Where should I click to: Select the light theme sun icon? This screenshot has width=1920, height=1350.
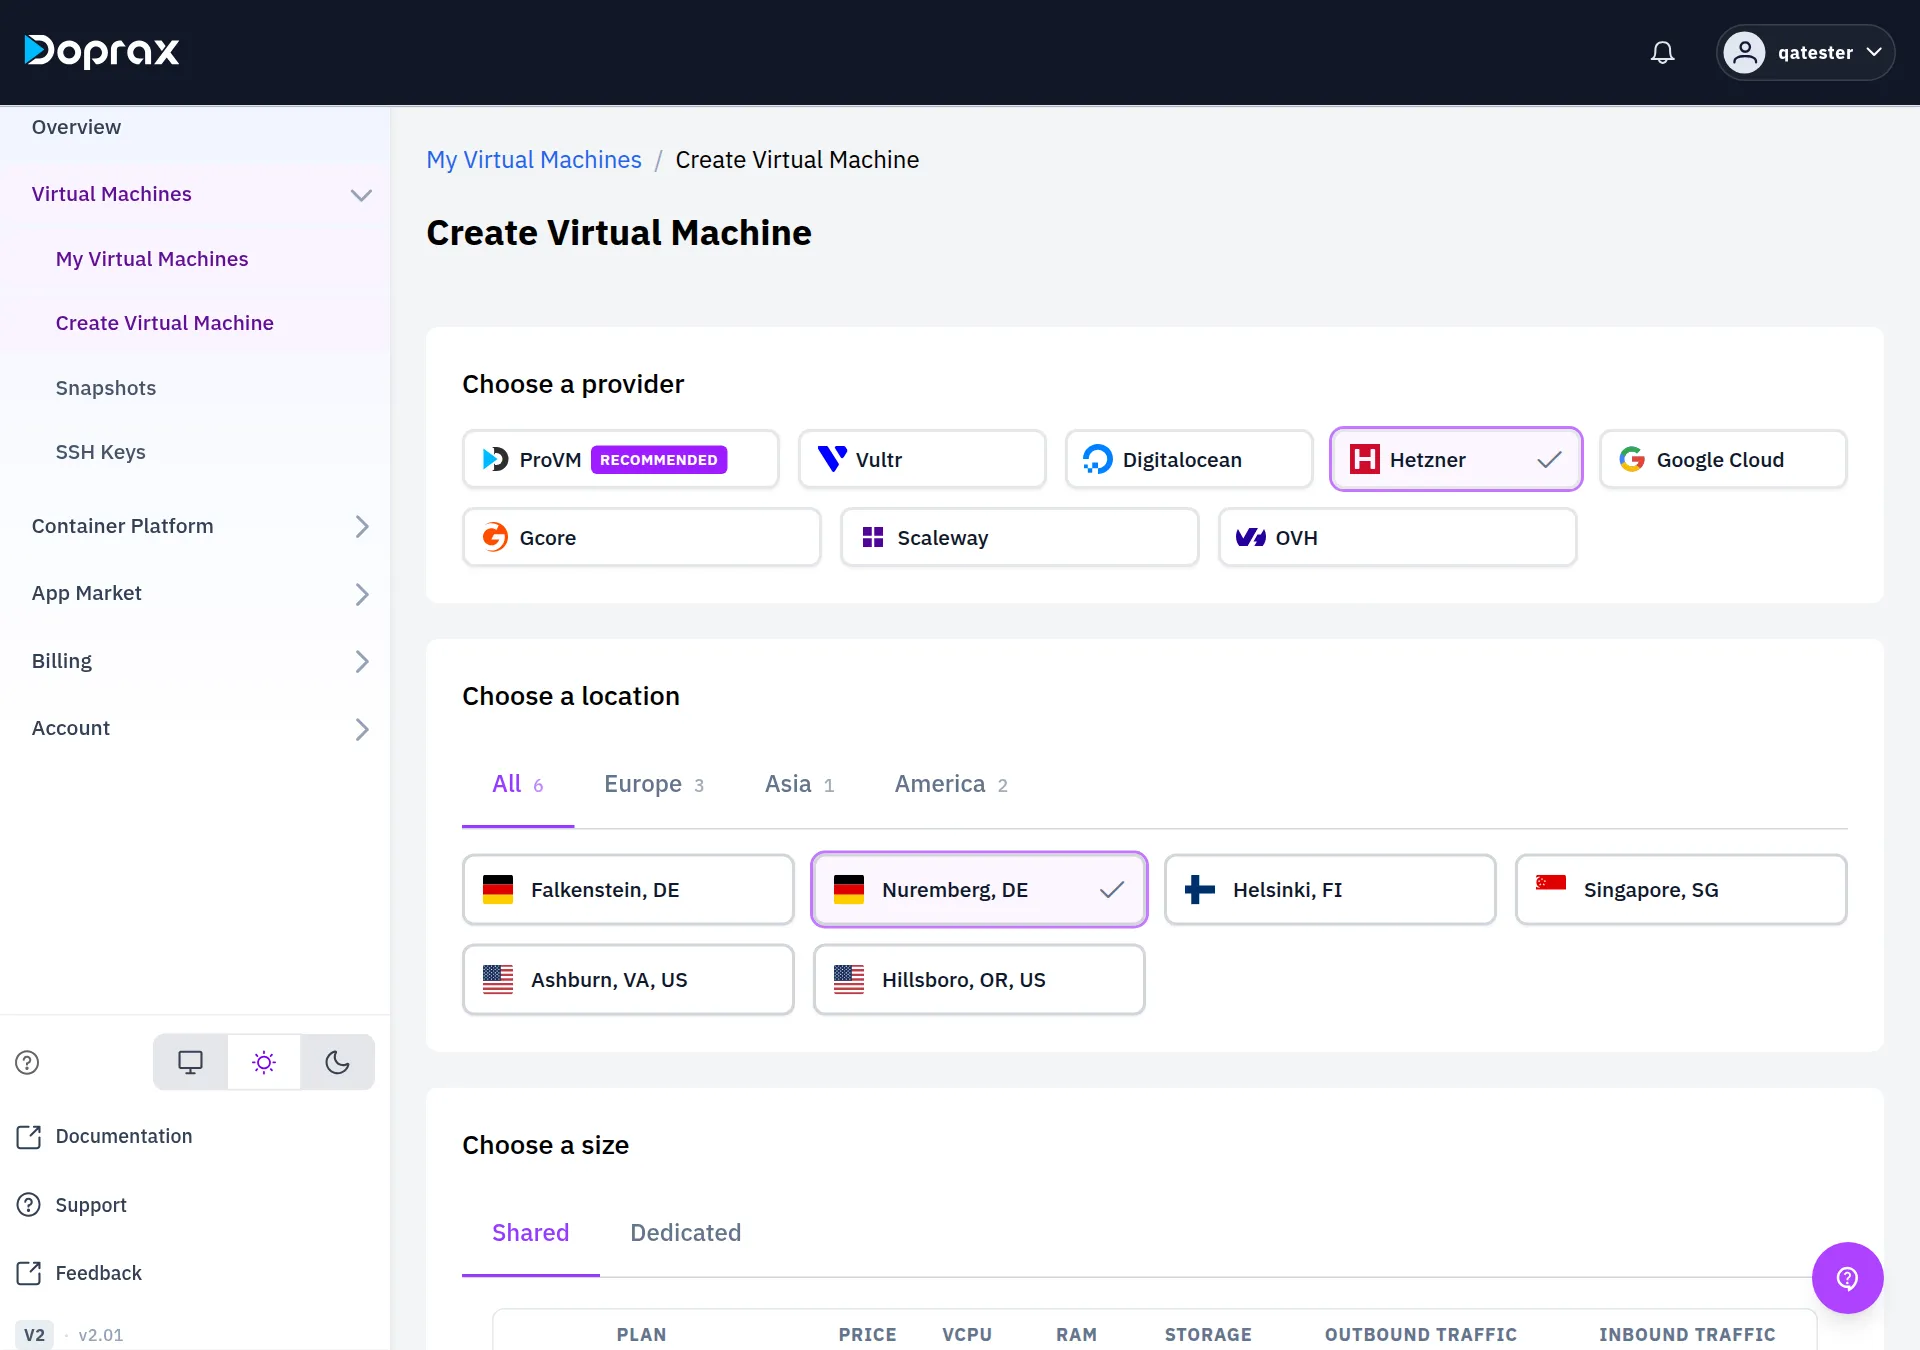[x=264, y=1062]
